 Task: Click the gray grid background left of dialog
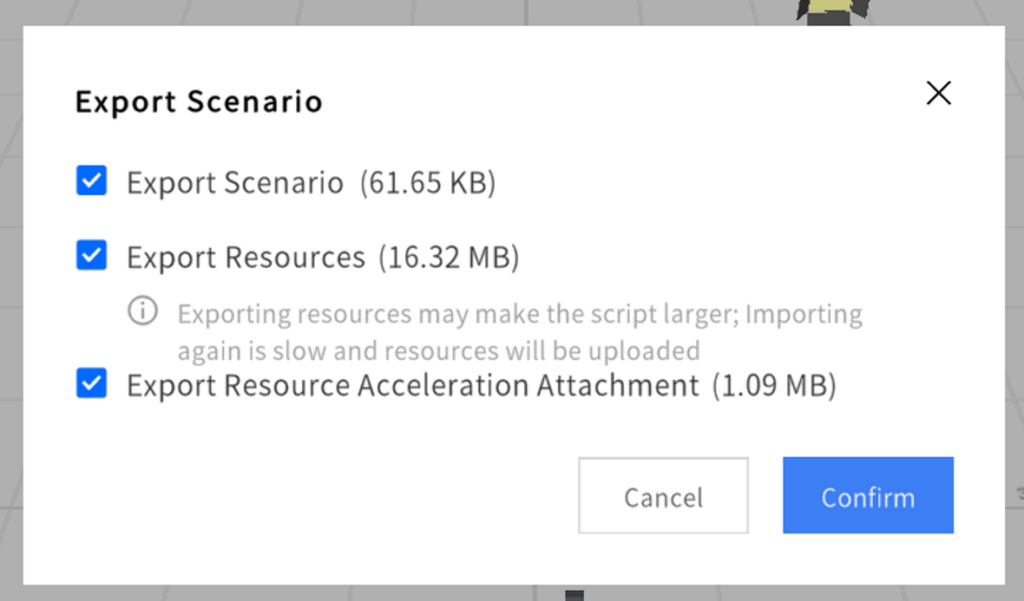(11, 300)
